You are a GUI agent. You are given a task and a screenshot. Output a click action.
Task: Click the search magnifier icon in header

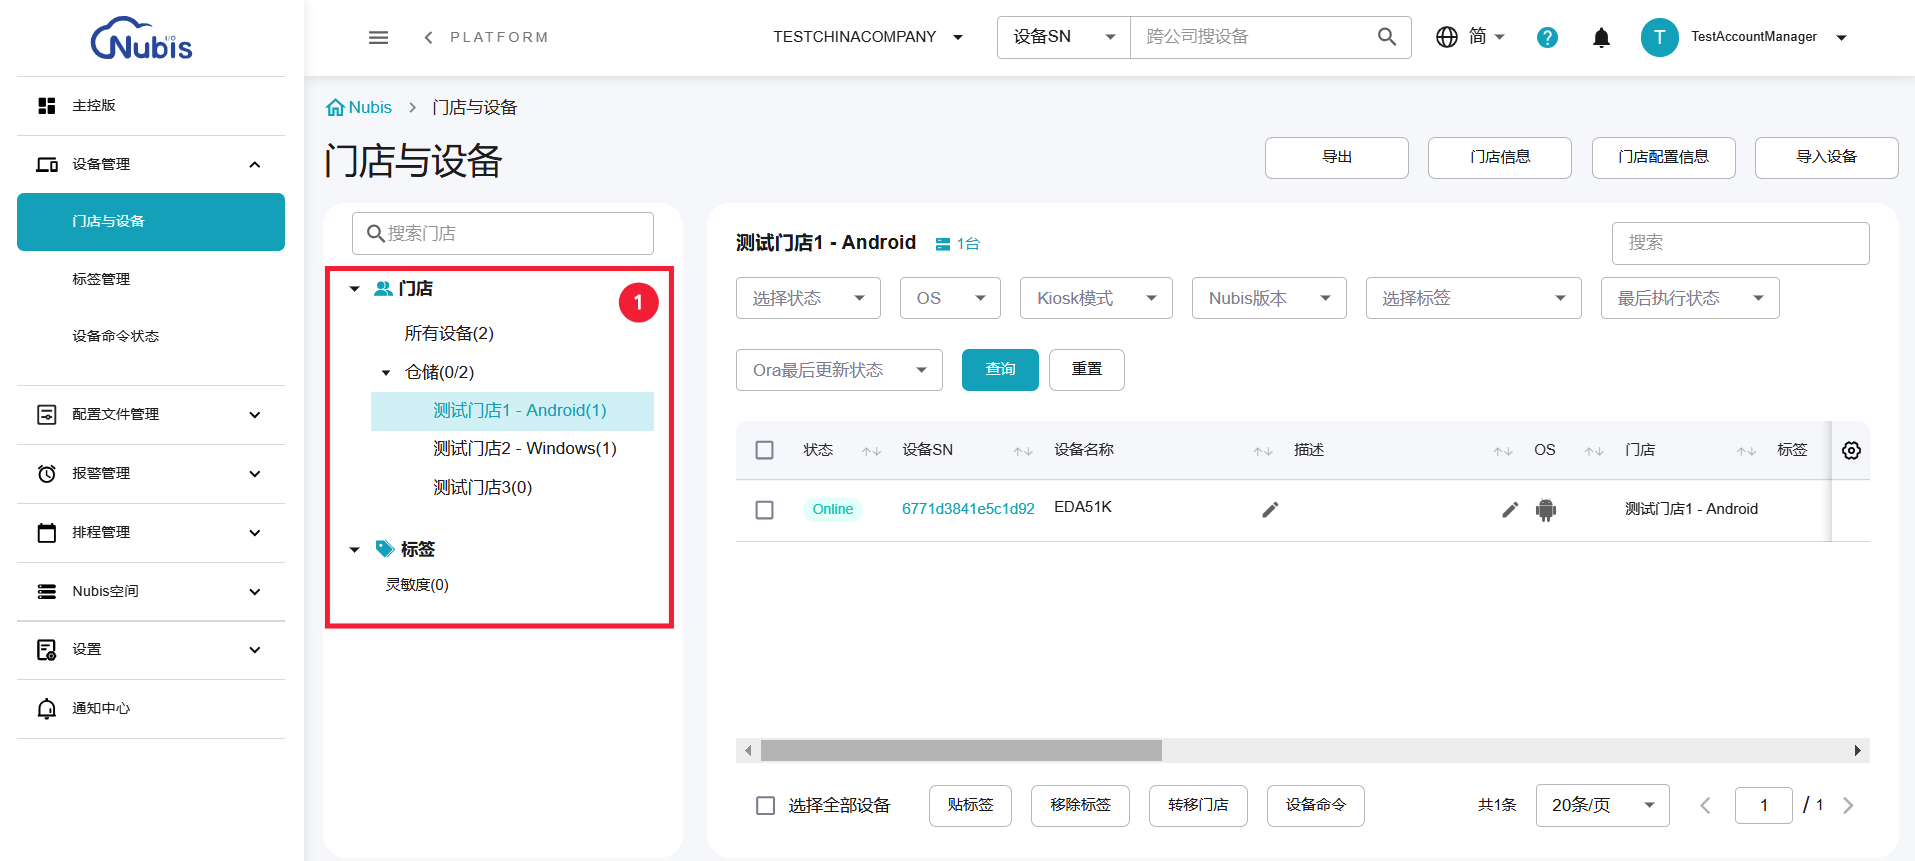tap(1386, 37)
